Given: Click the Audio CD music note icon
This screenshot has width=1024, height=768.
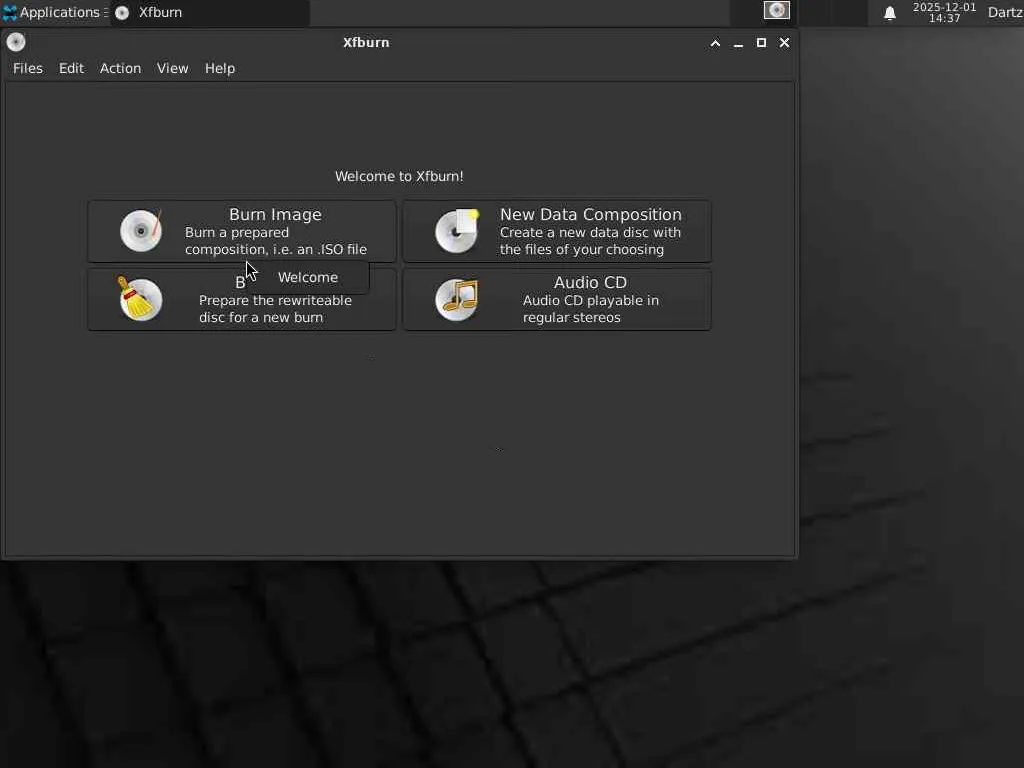Looking at the screenshot, I should click(x=456, y=299).
